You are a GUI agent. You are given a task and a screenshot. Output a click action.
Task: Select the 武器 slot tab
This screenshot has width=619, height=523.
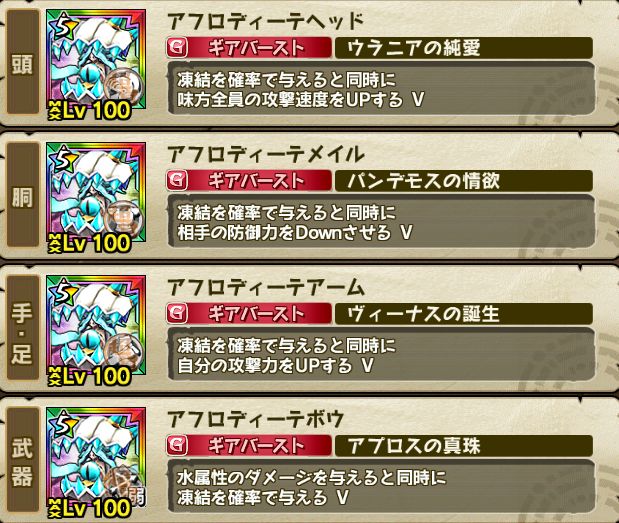[x=23, y=460]
